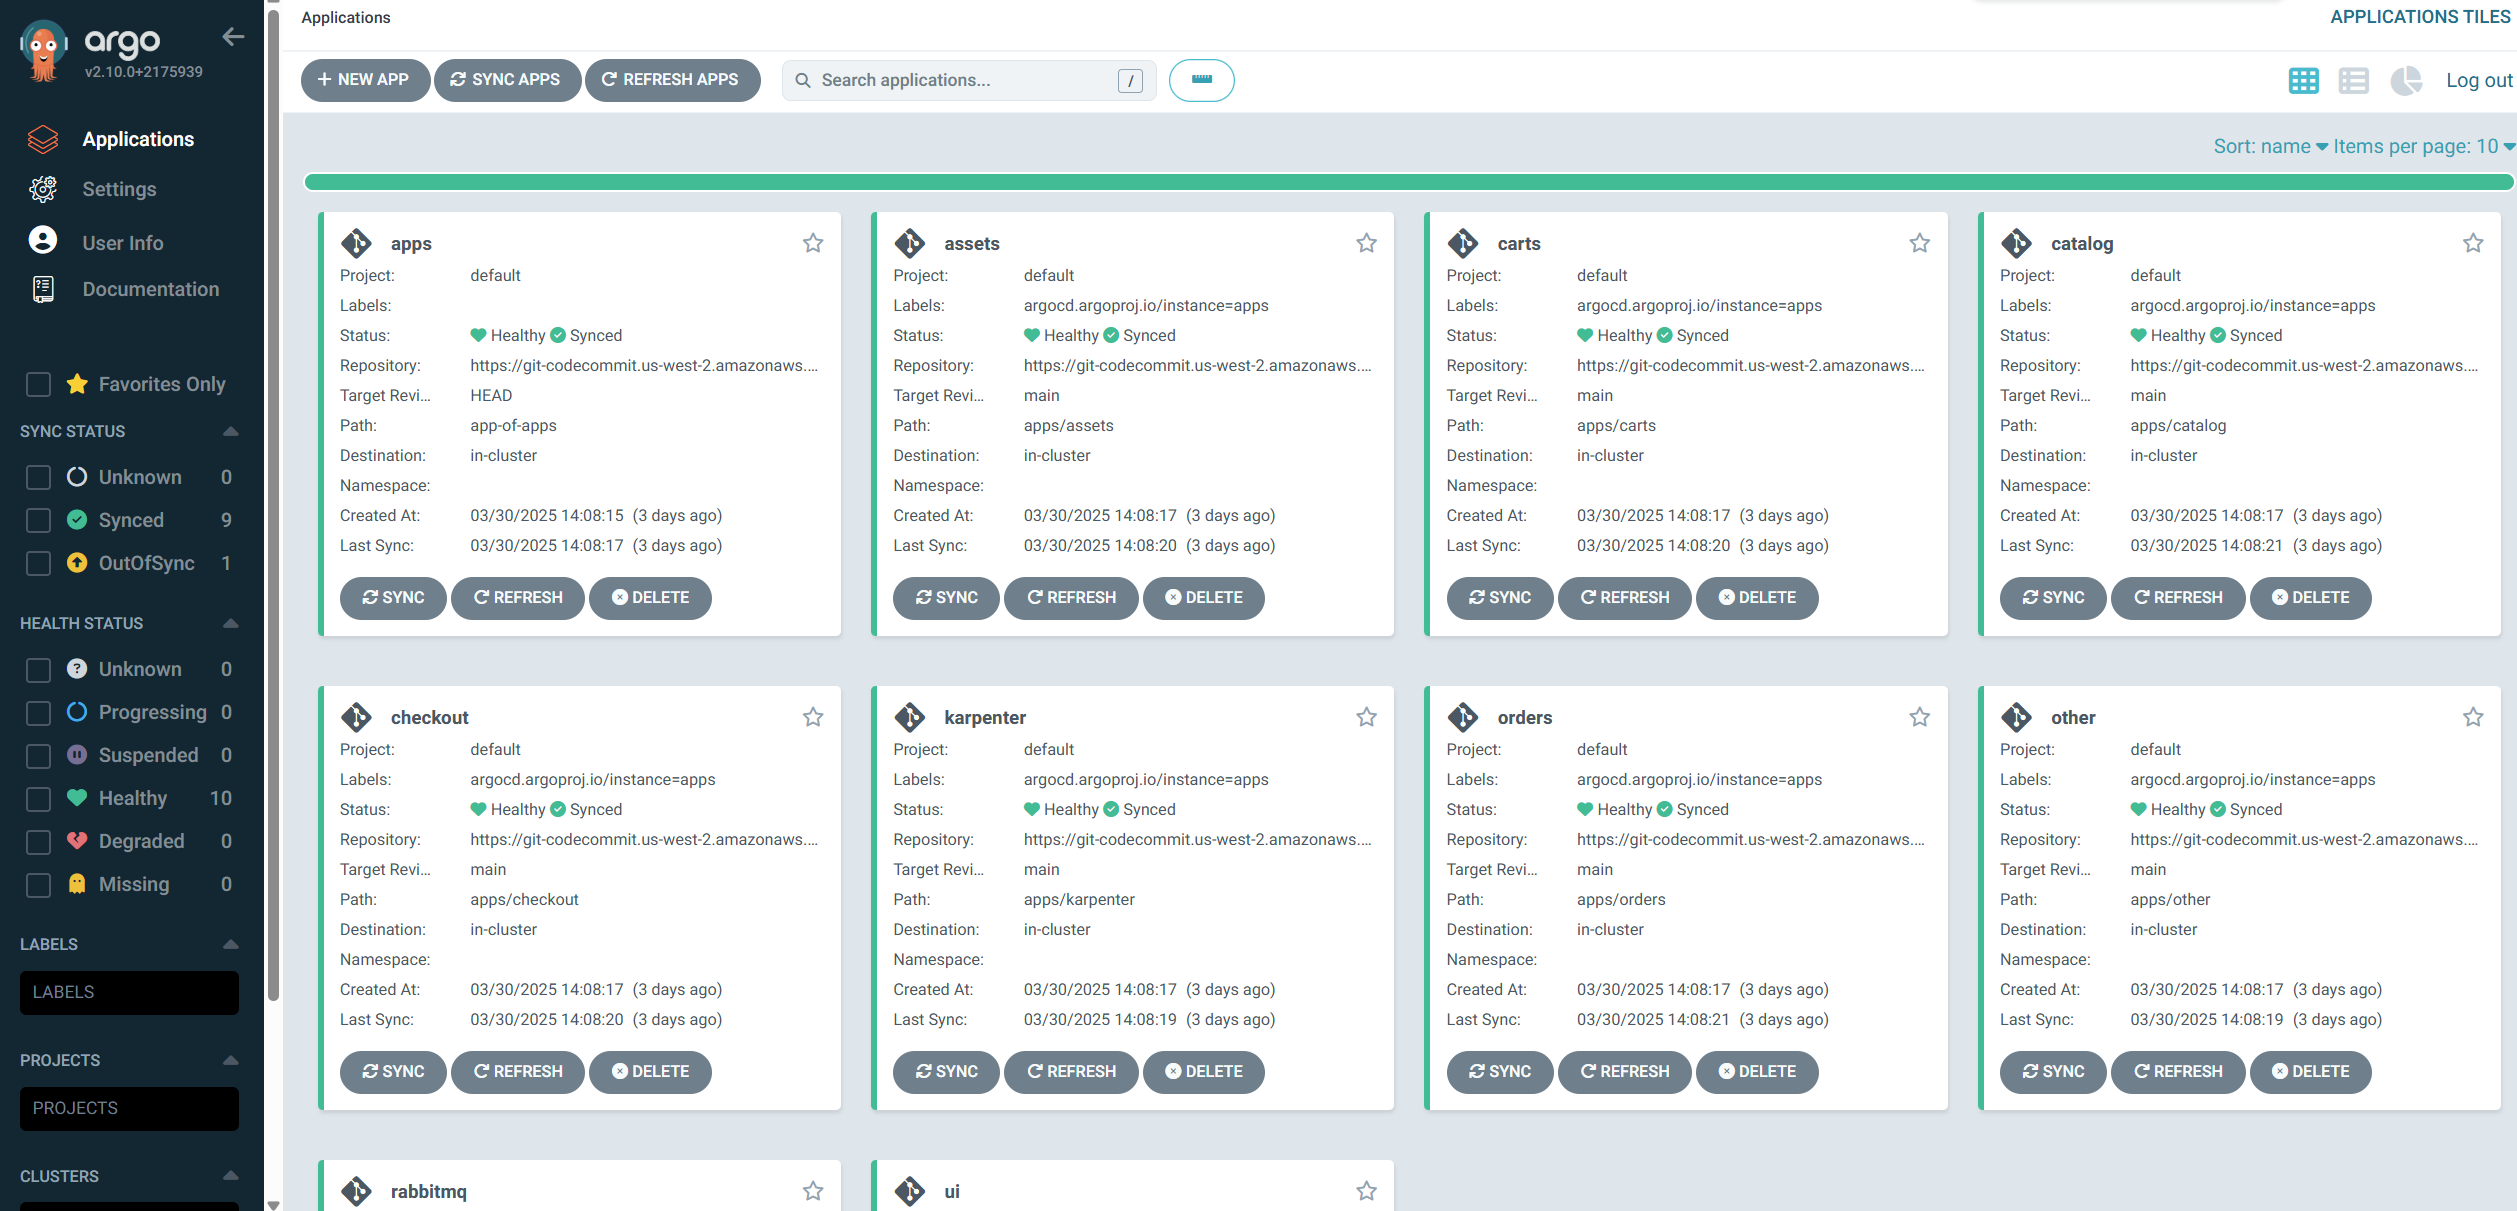Click the git icon on assets tile
The height and width of the screenshot is (1211, 2517).
909,243
